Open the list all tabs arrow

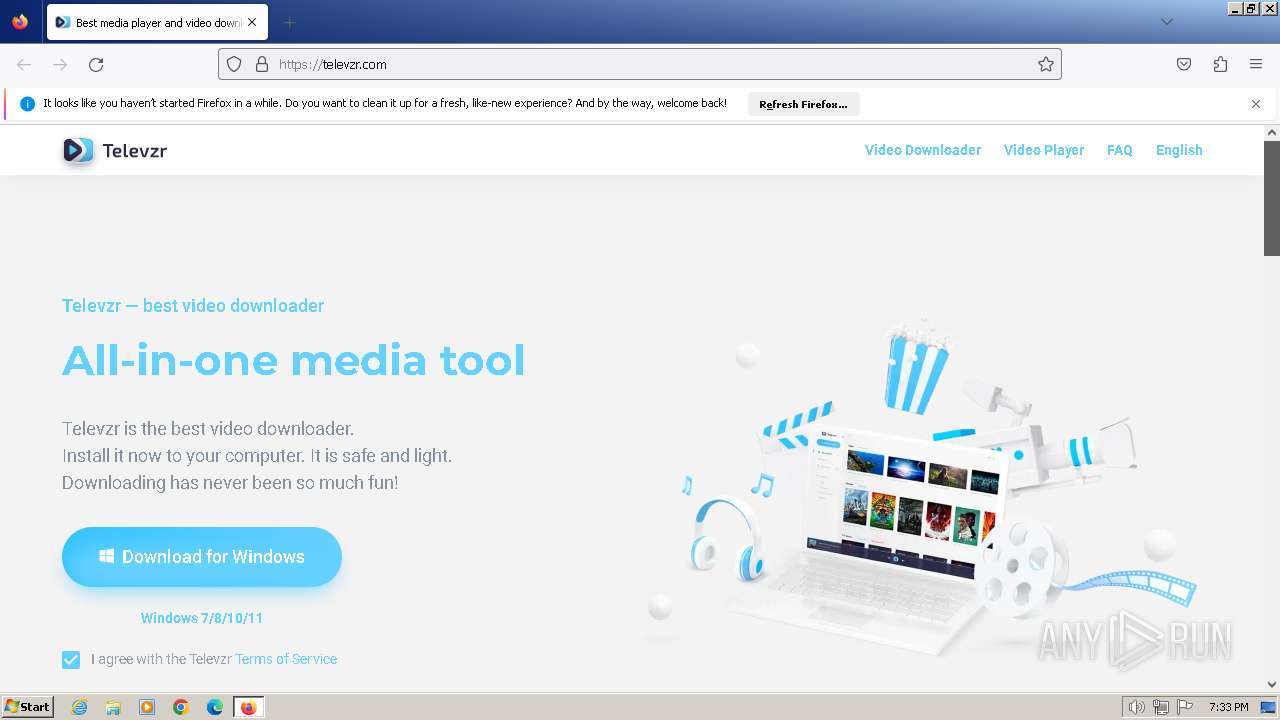1166,22
